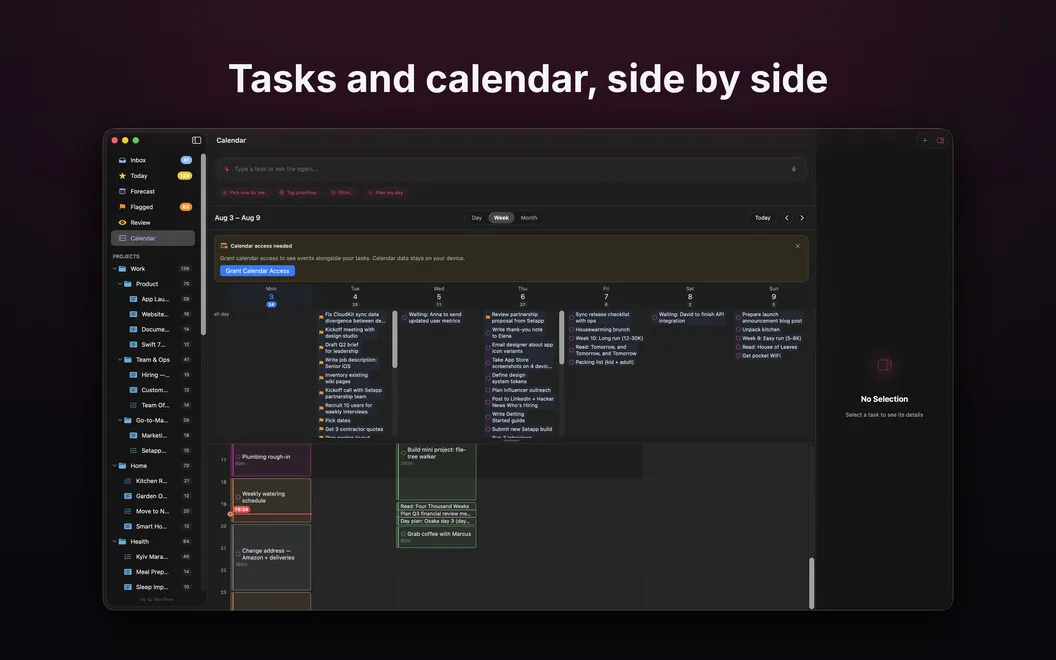1056x660 pixels.
Task: Open Read: Four Thousand Weeks event
Action: coord(436,506)
